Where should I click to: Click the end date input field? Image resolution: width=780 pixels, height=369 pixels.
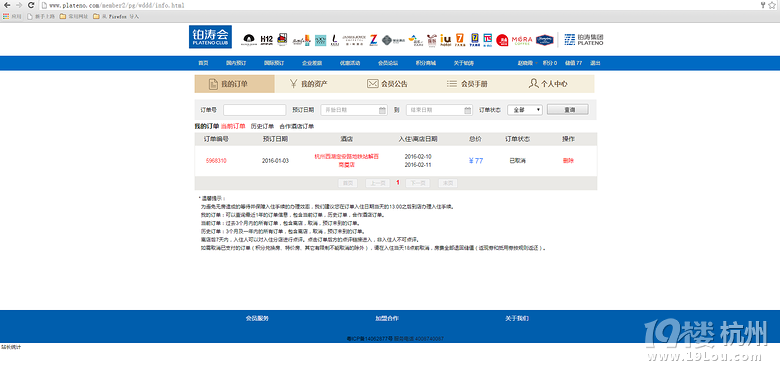(x=440, y=110)
